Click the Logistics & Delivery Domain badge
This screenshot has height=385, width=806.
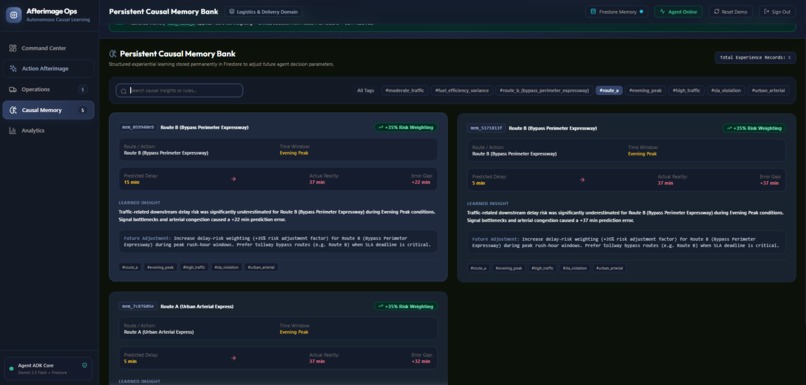point(264,11)
